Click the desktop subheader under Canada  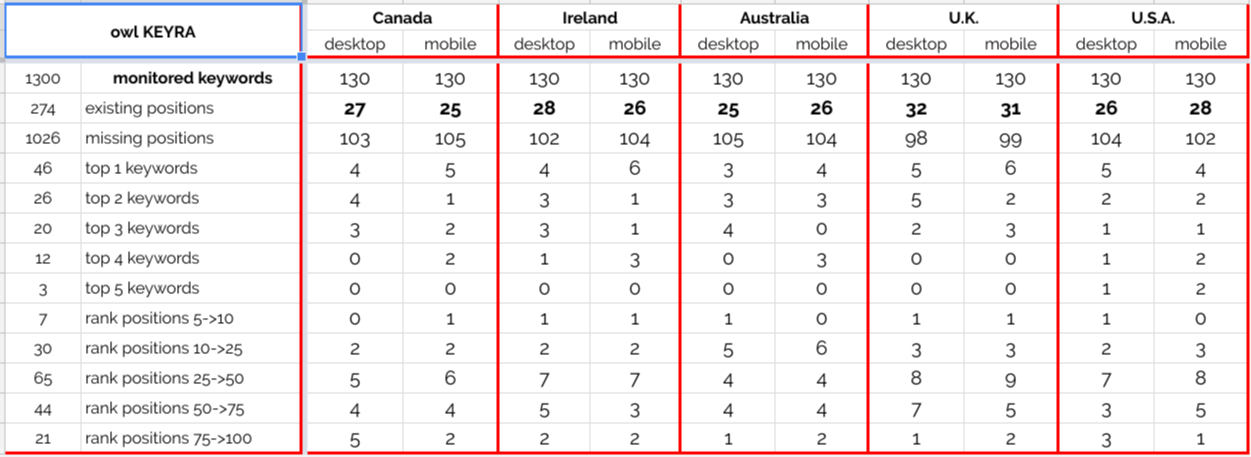tap(356, 44)
